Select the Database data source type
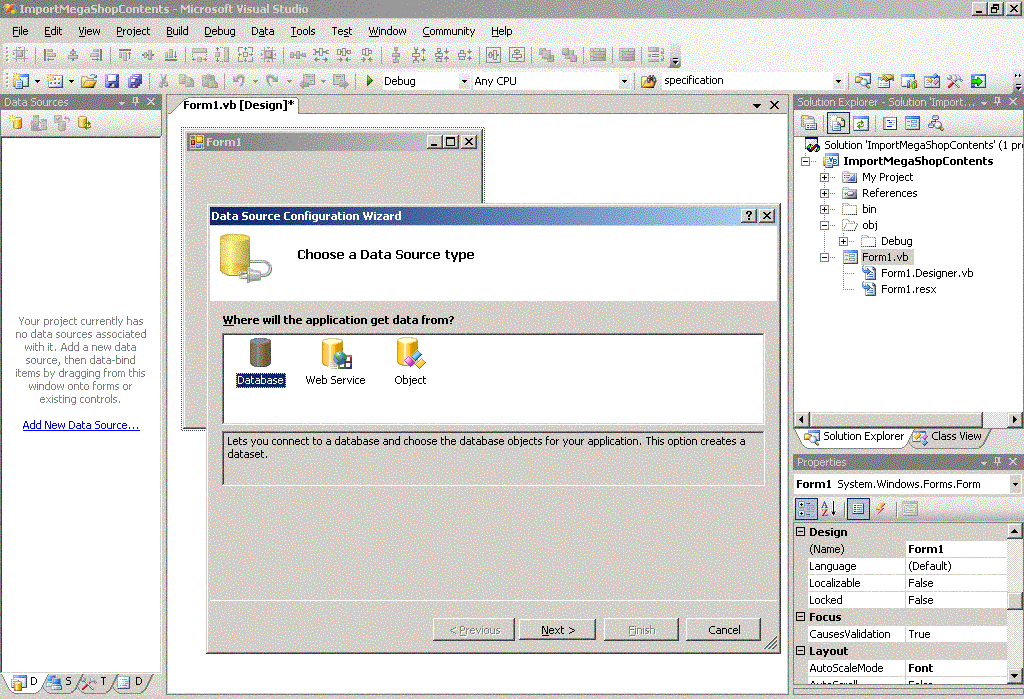Viewport: 1024px width, 699px height. 261,363
